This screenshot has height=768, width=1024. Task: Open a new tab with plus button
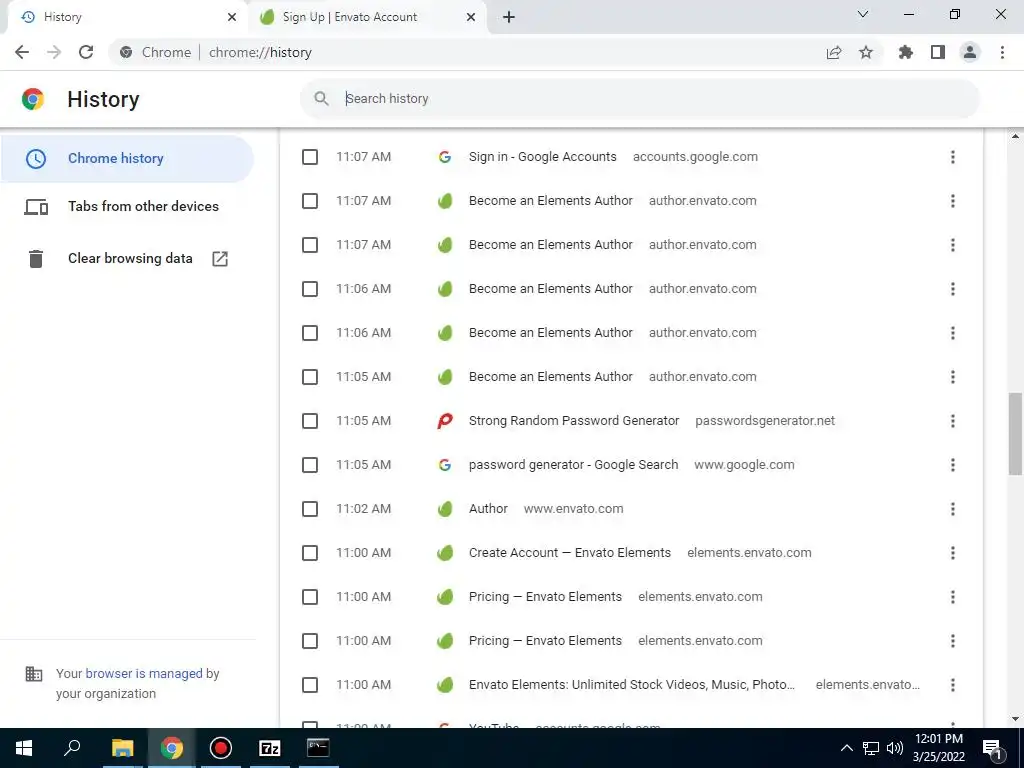509,17
